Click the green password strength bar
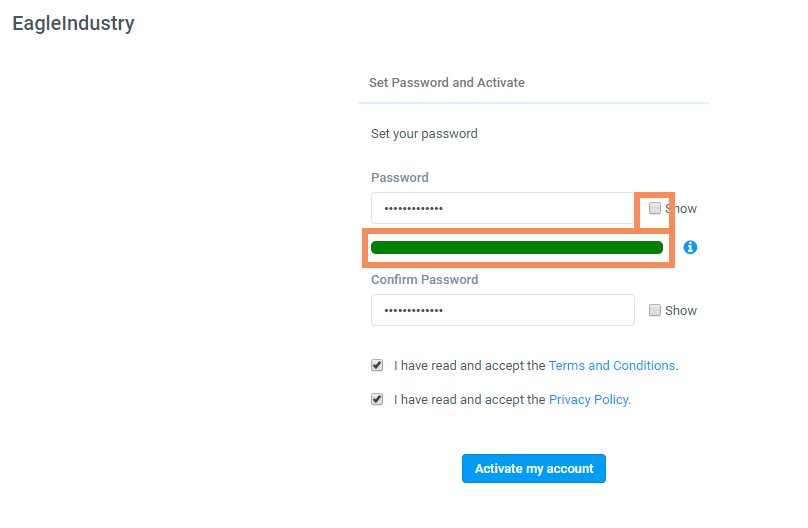 [516, 247]
